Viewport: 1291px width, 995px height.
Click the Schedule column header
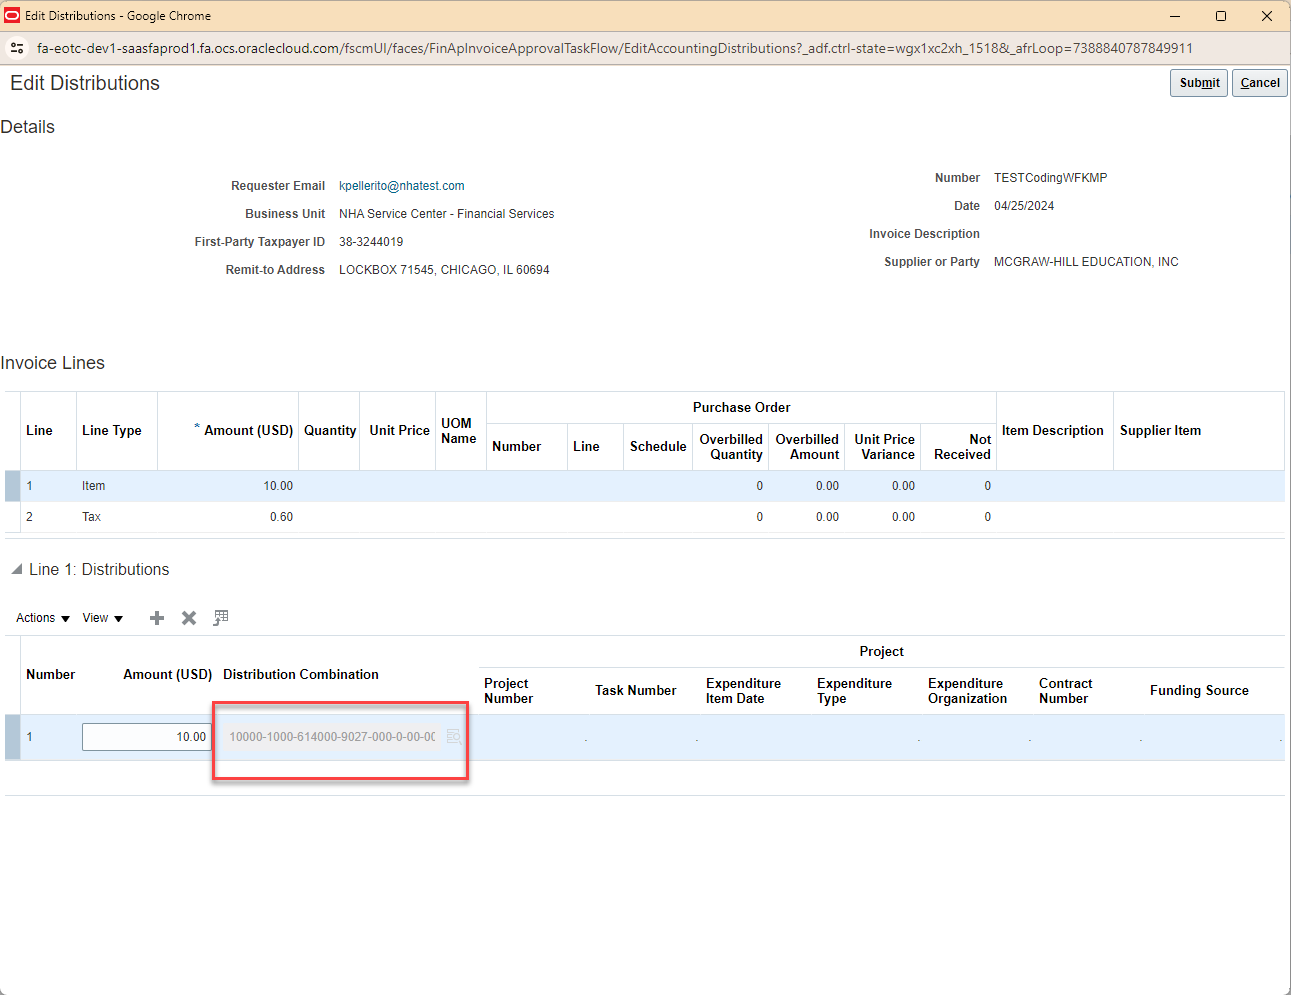click(x=658, y=447)
